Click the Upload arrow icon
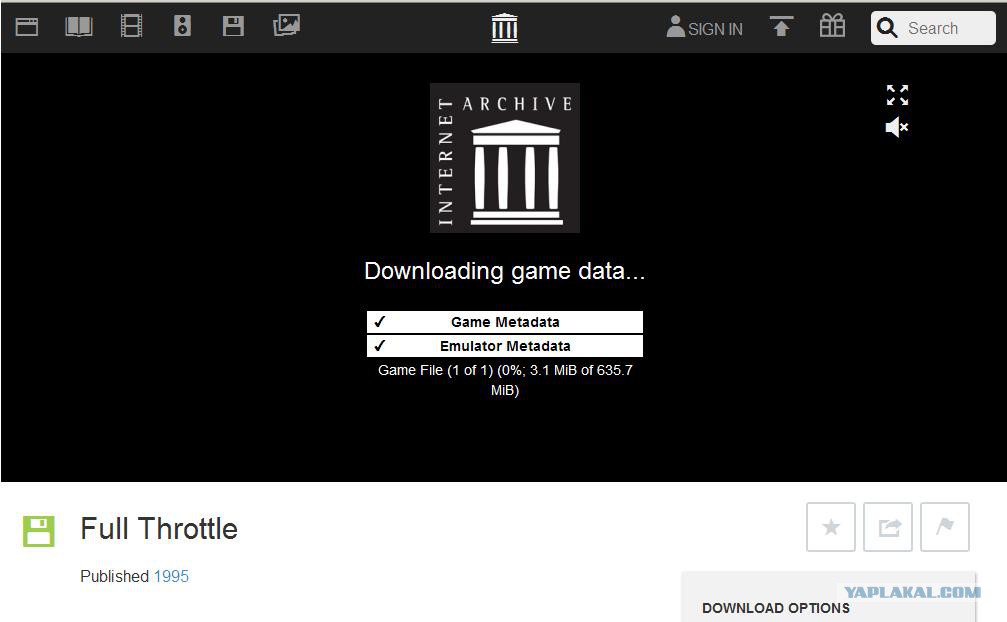This screenshot has width=1007, height=622. point(782,26)
